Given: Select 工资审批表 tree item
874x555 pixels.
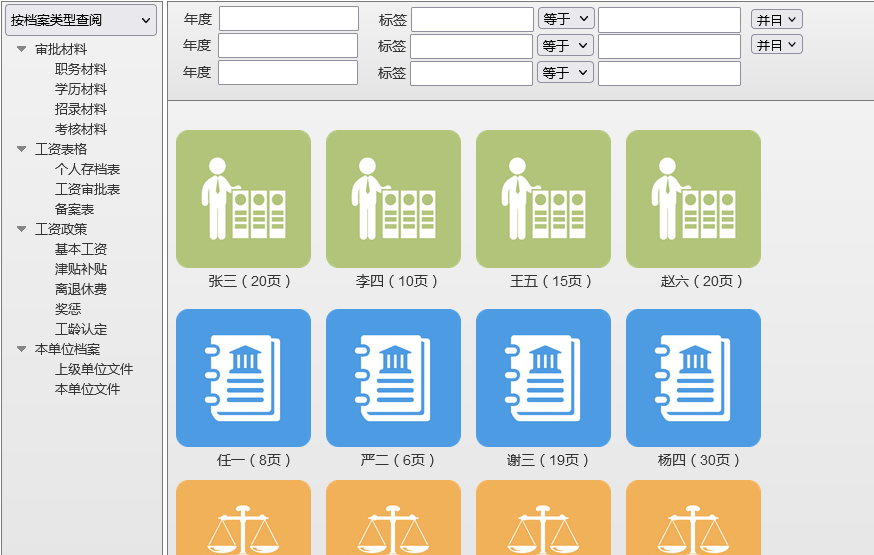Looking at the screenshot, I should click(88, 189).
